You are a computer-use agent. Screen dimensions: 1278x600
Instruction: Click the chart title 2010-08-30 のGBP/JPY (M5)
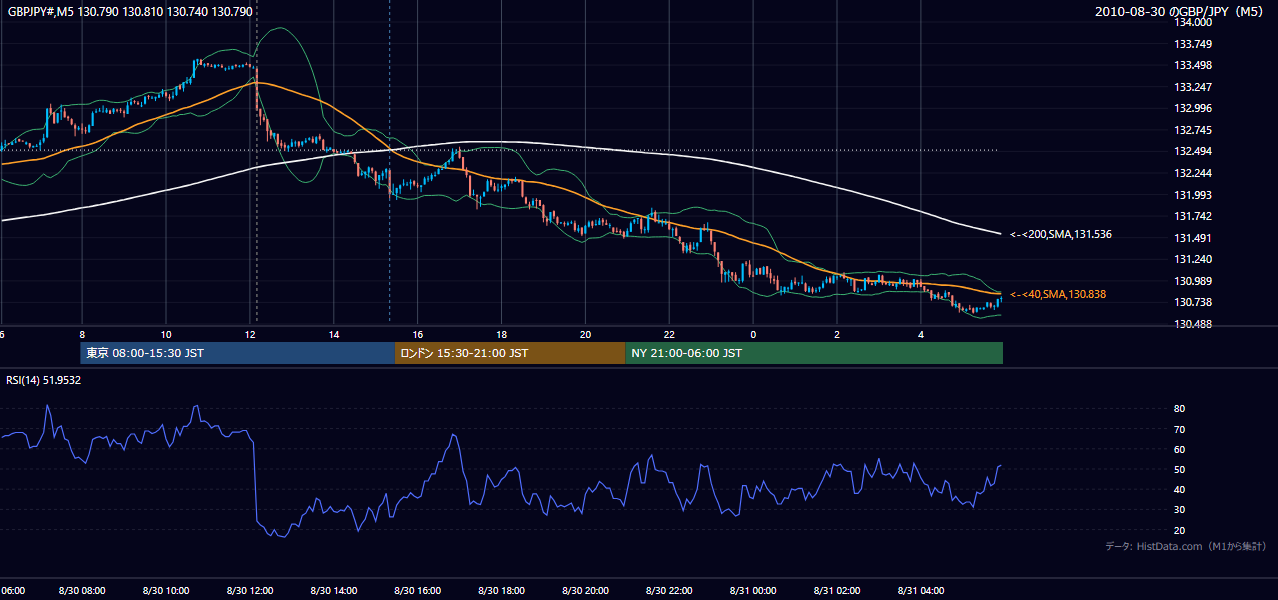coord(1180,11)
